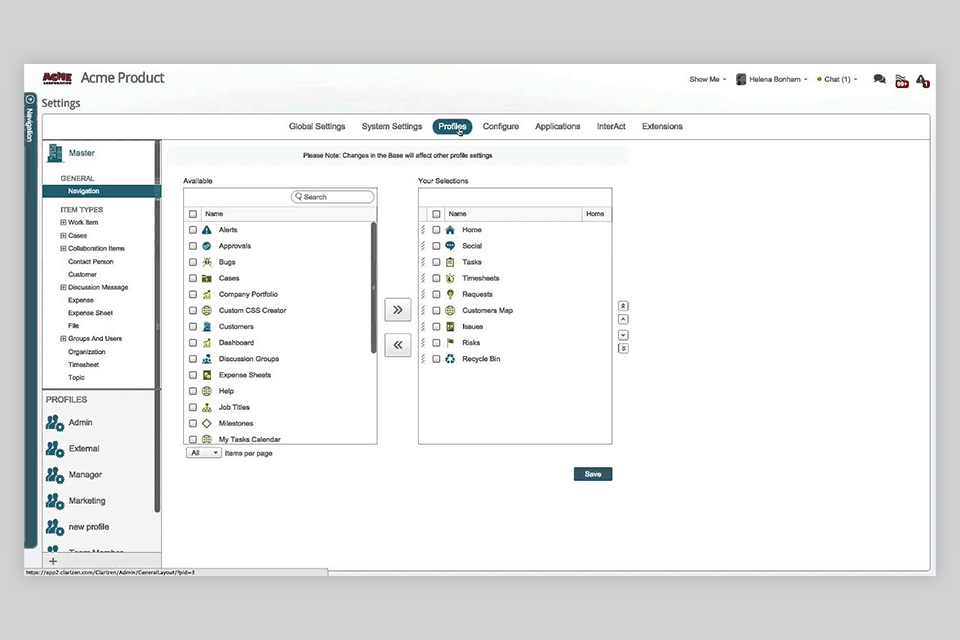Tick select-all checkbox in Your Selections header
960x640 pixels.
coord(436,214)
